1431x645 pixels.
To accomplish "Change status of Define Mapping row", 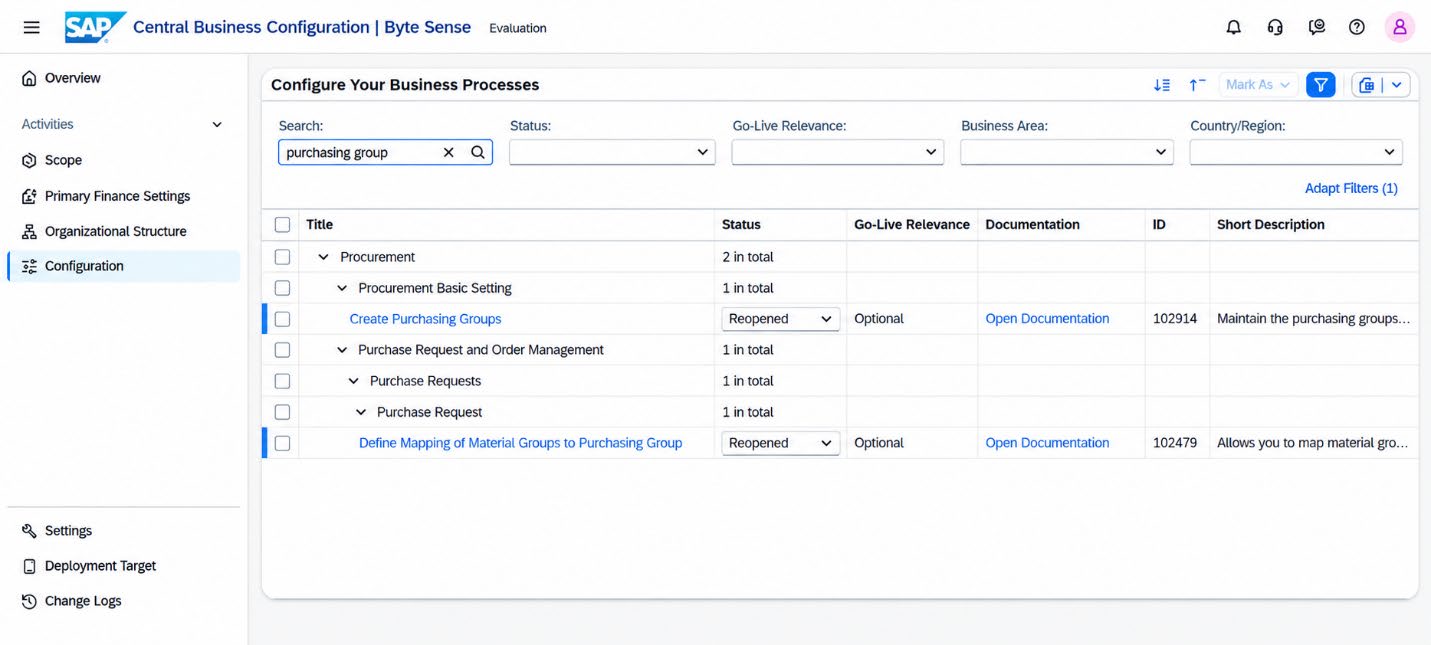I will point(780,443).
